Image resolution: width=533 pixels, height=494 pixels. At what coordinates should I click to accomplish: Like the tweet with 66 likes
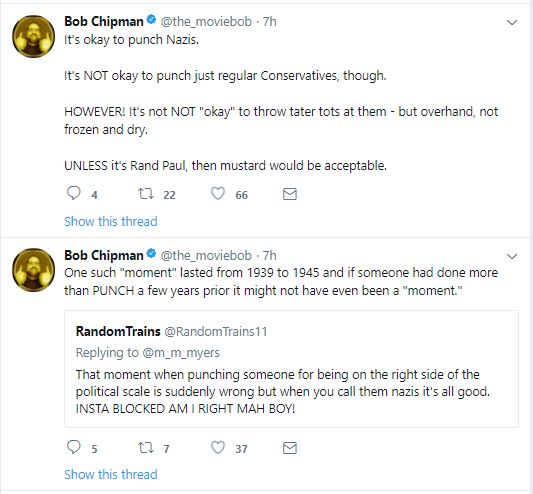click(x=218, y=193)
